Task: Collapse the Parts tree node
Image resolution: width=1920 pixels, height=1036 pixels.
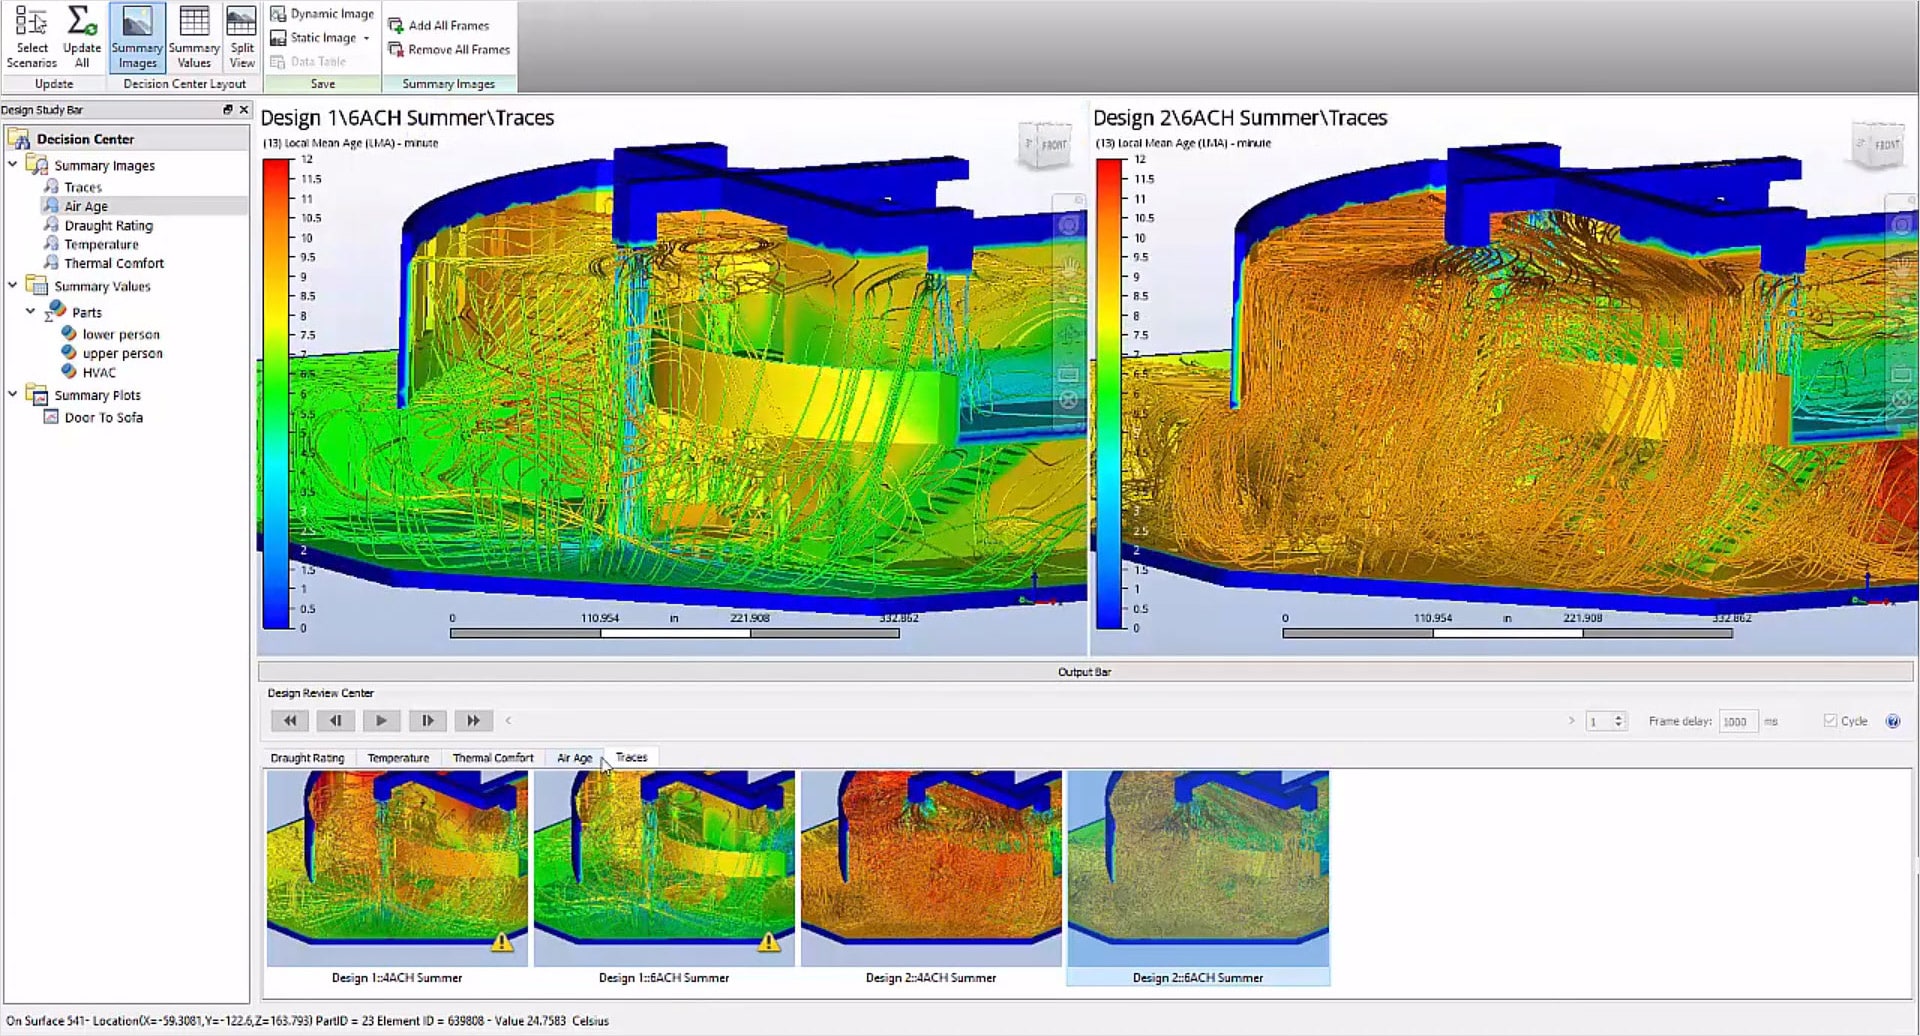Action: [31, 312]
